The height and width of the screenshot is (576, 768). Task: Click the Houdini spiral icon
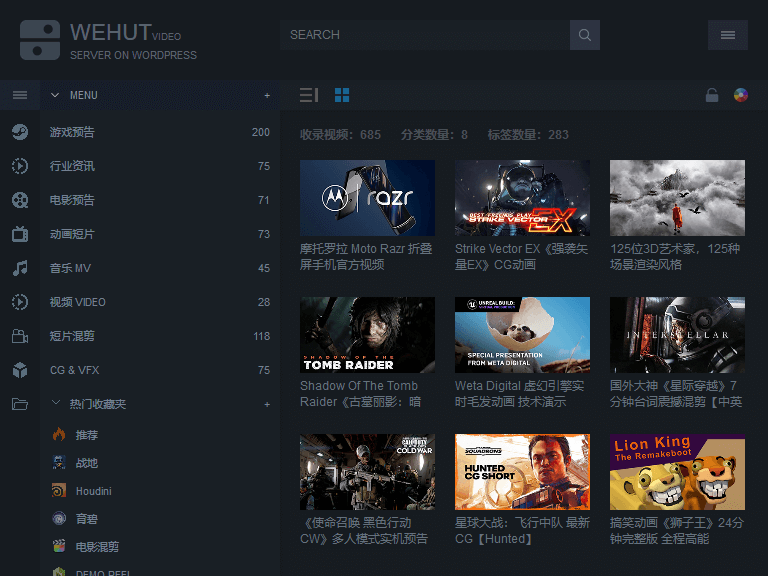tap(59, 490)
